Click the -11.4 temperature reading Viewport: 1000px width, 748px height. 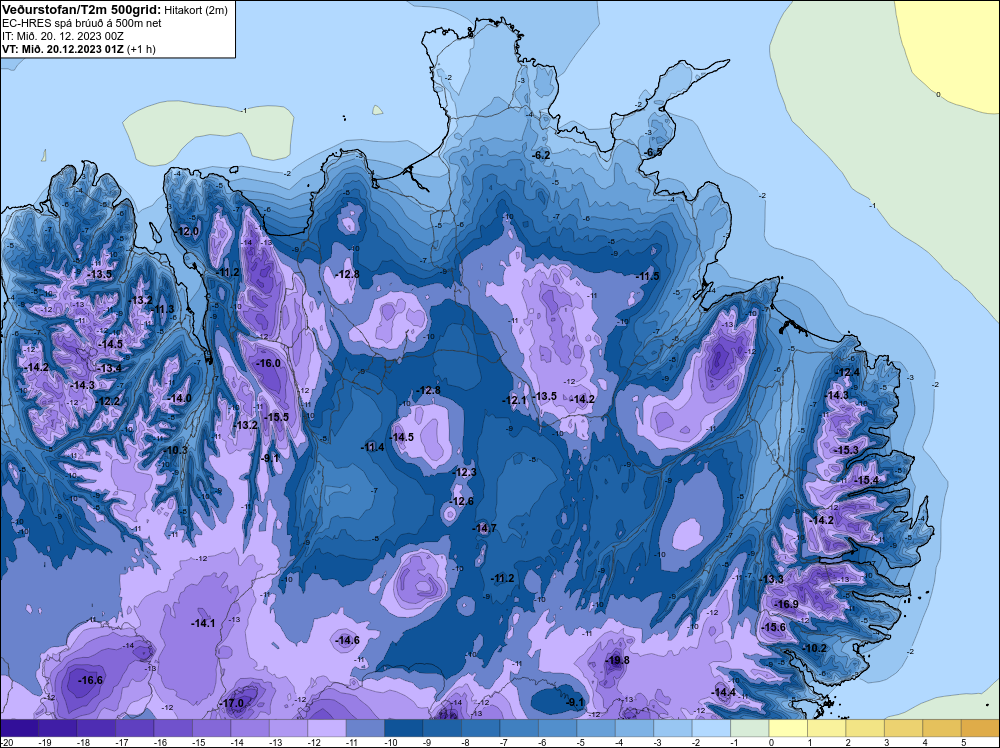coord(372,447)
